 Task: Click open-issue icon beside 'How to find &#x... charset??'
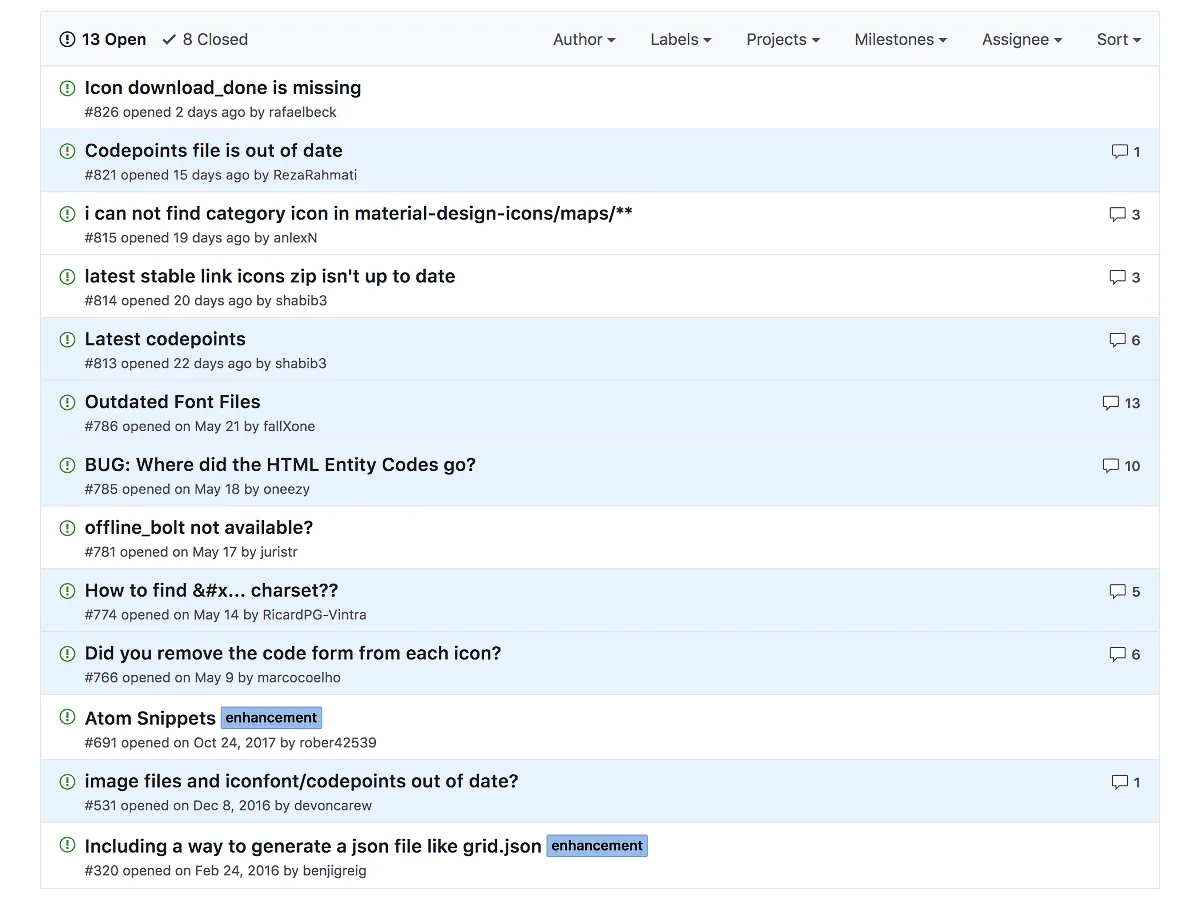coord(67,590)
